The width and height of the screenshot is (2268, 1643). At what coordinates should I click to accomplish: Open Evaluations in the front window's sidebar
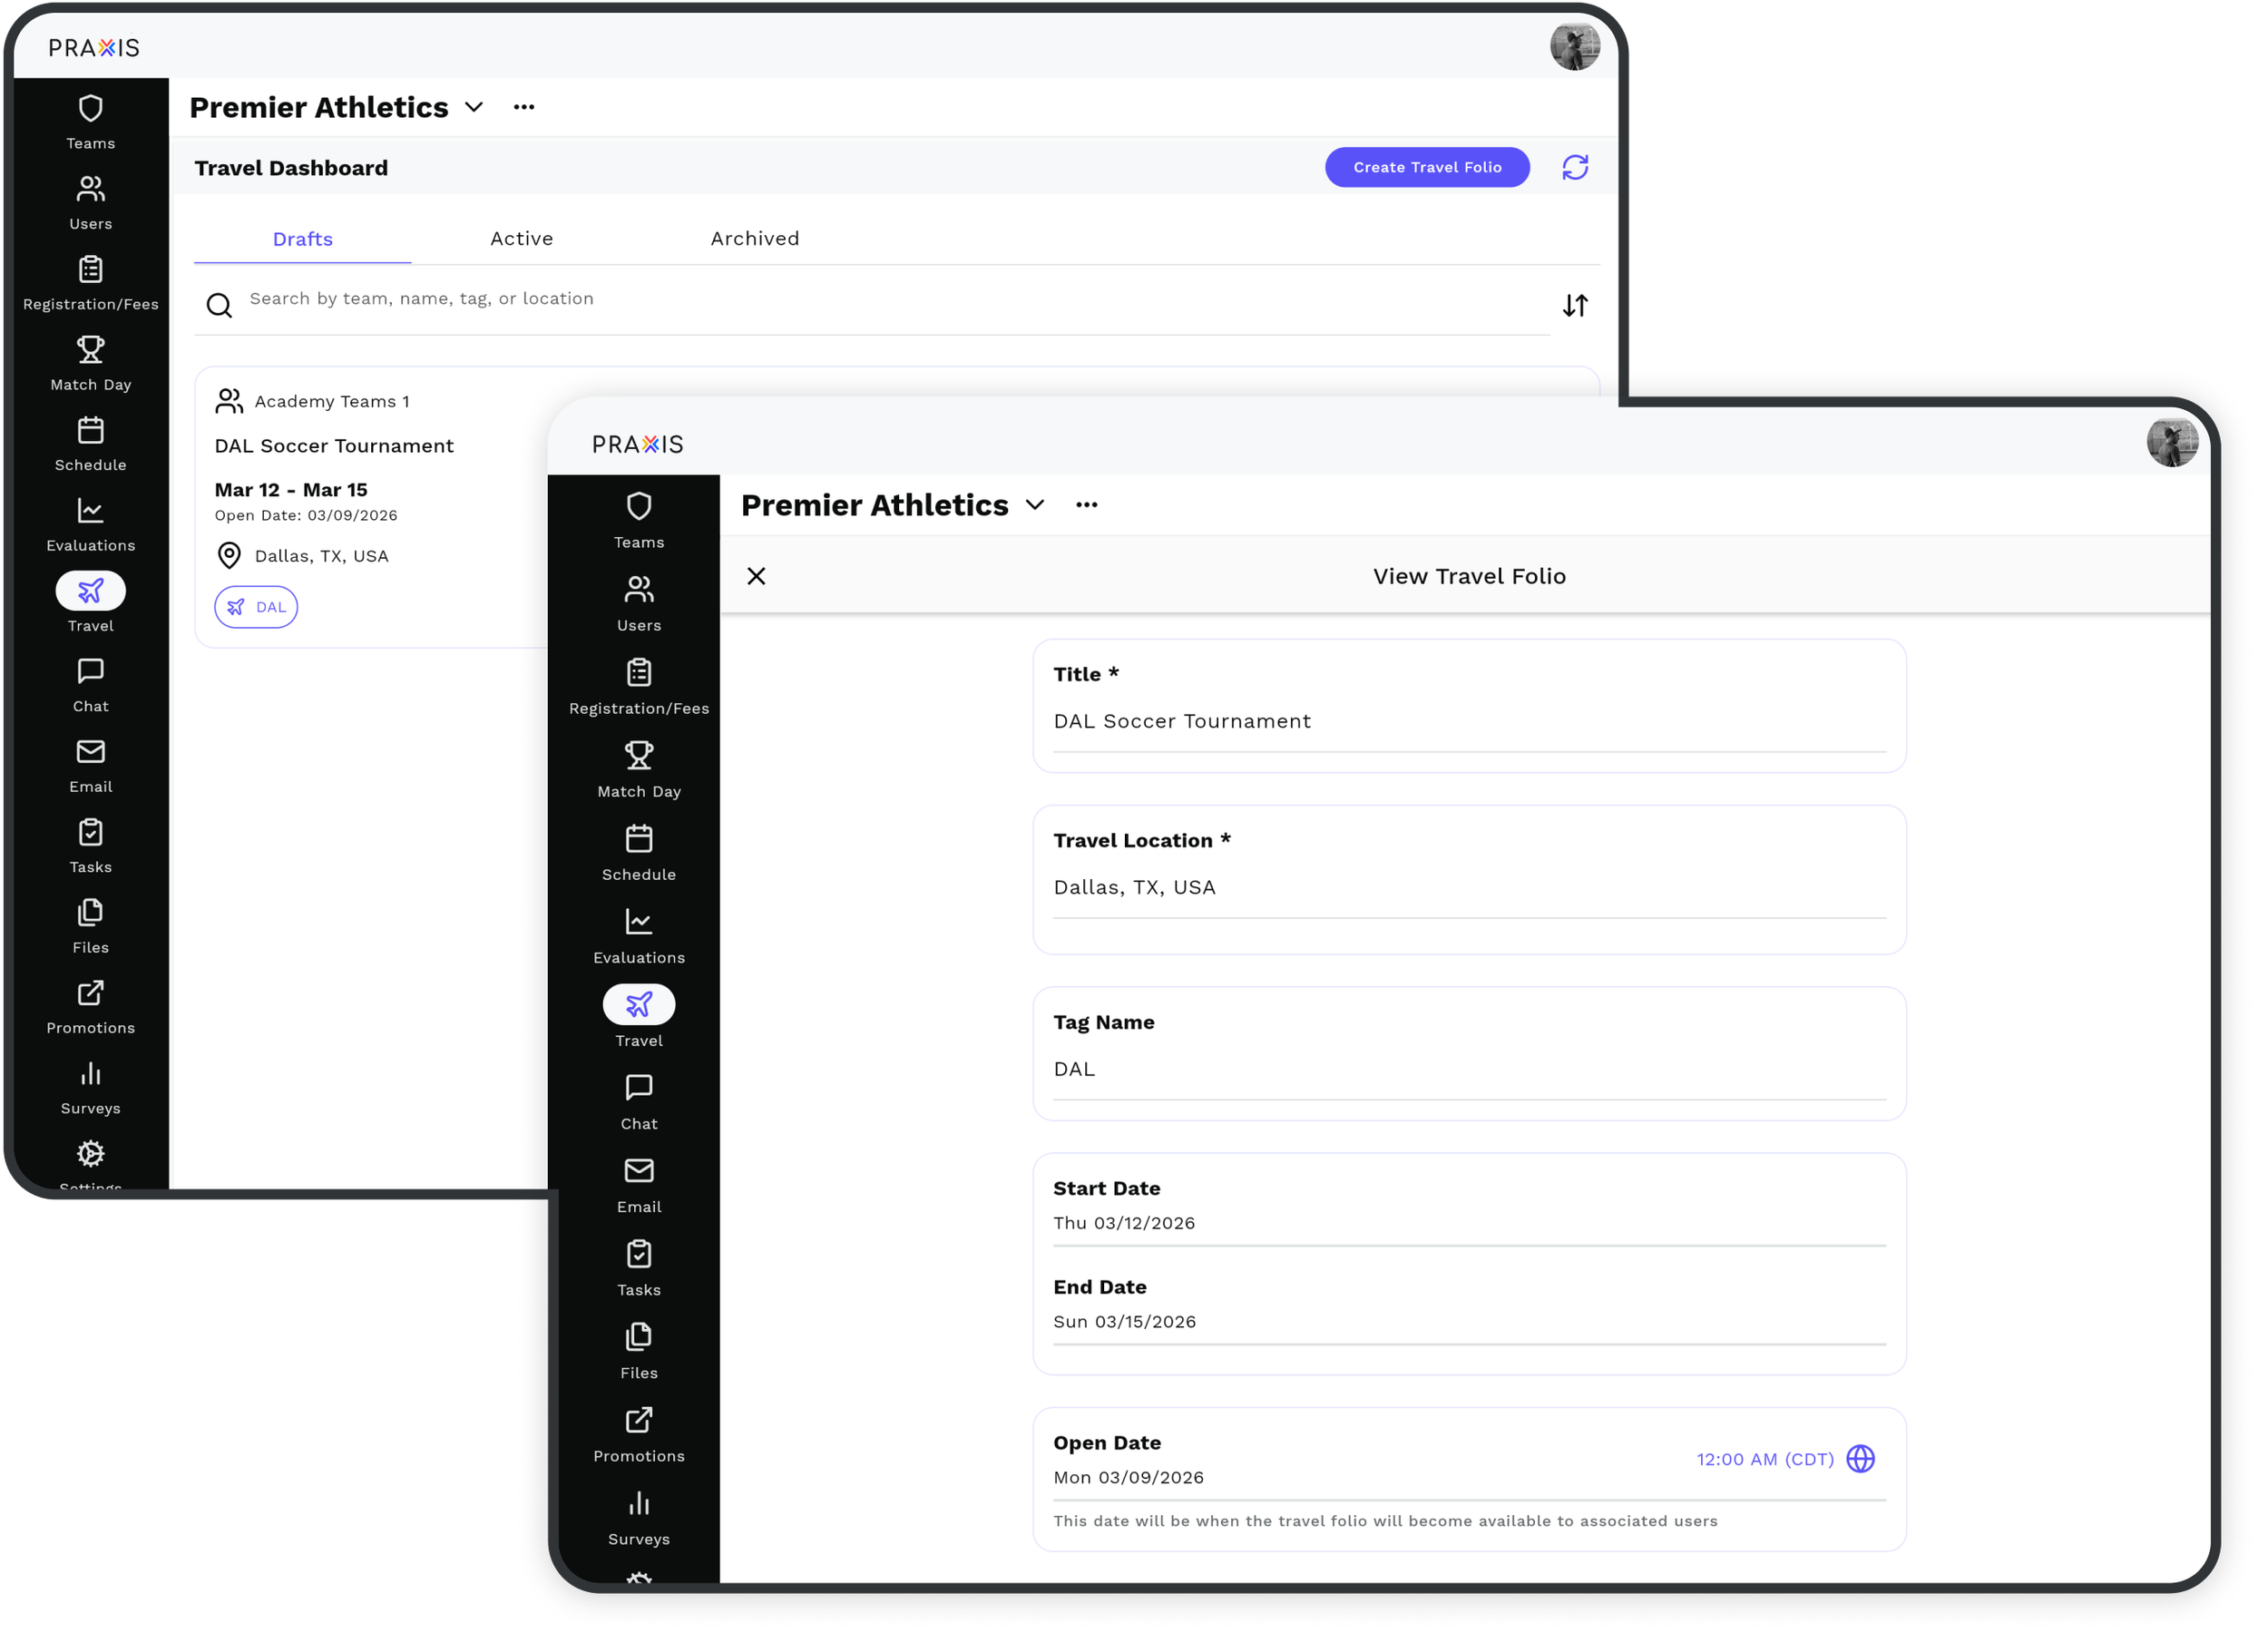[638, 935]
